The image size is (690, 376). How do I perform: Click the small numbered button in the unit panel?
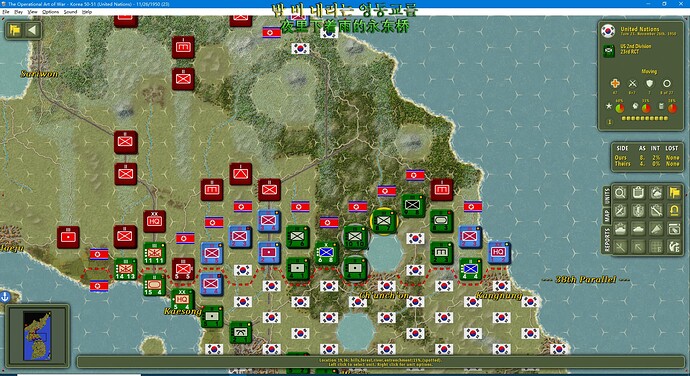click(609, 122)
